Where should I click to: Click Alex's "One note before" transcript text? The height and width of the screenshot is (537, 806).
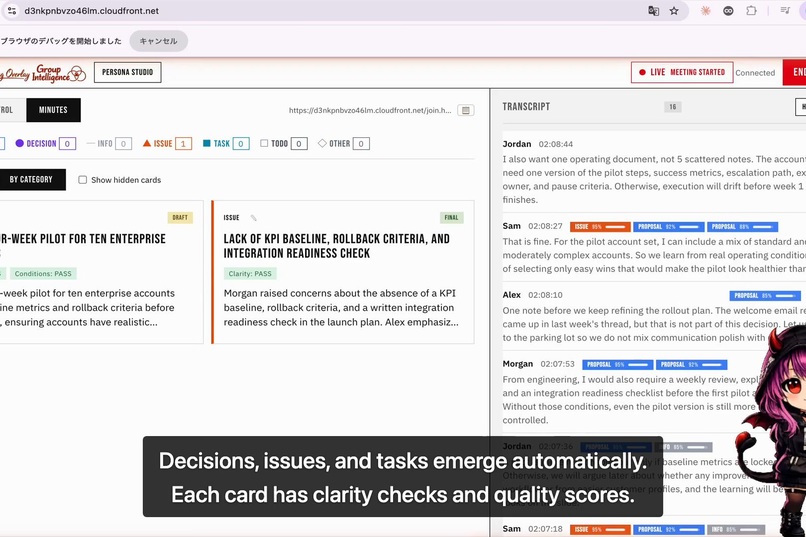654,324
